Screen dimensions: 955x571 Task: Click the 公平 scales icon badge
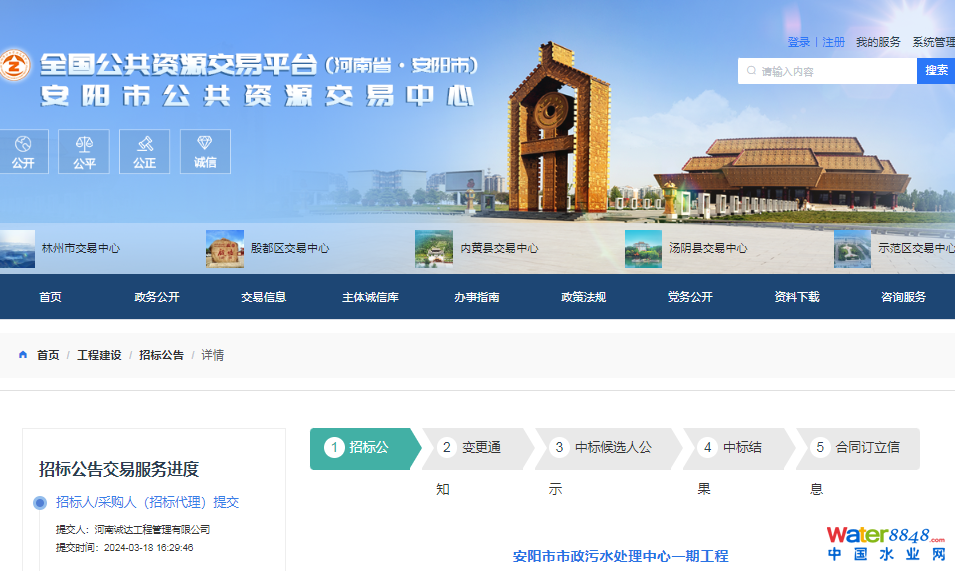84,151
